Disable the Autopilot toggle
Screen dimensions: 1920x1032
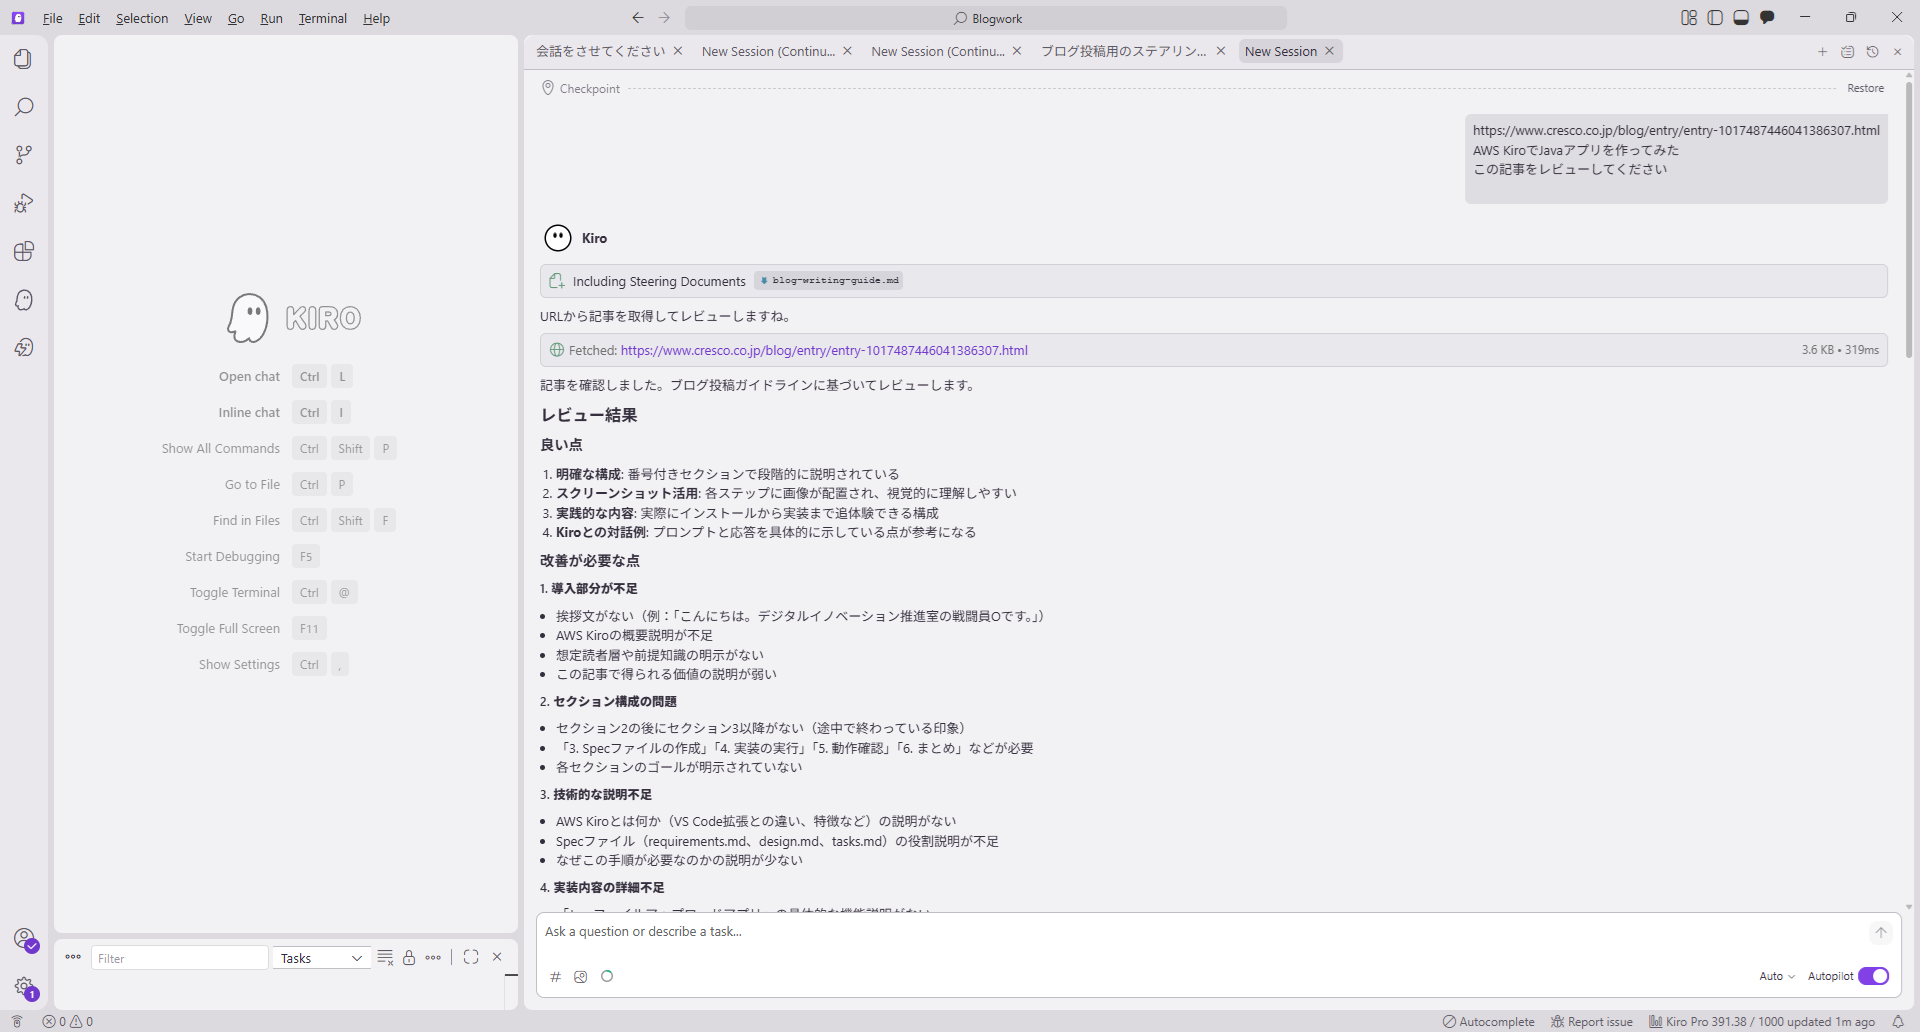tap(1872, 976)
